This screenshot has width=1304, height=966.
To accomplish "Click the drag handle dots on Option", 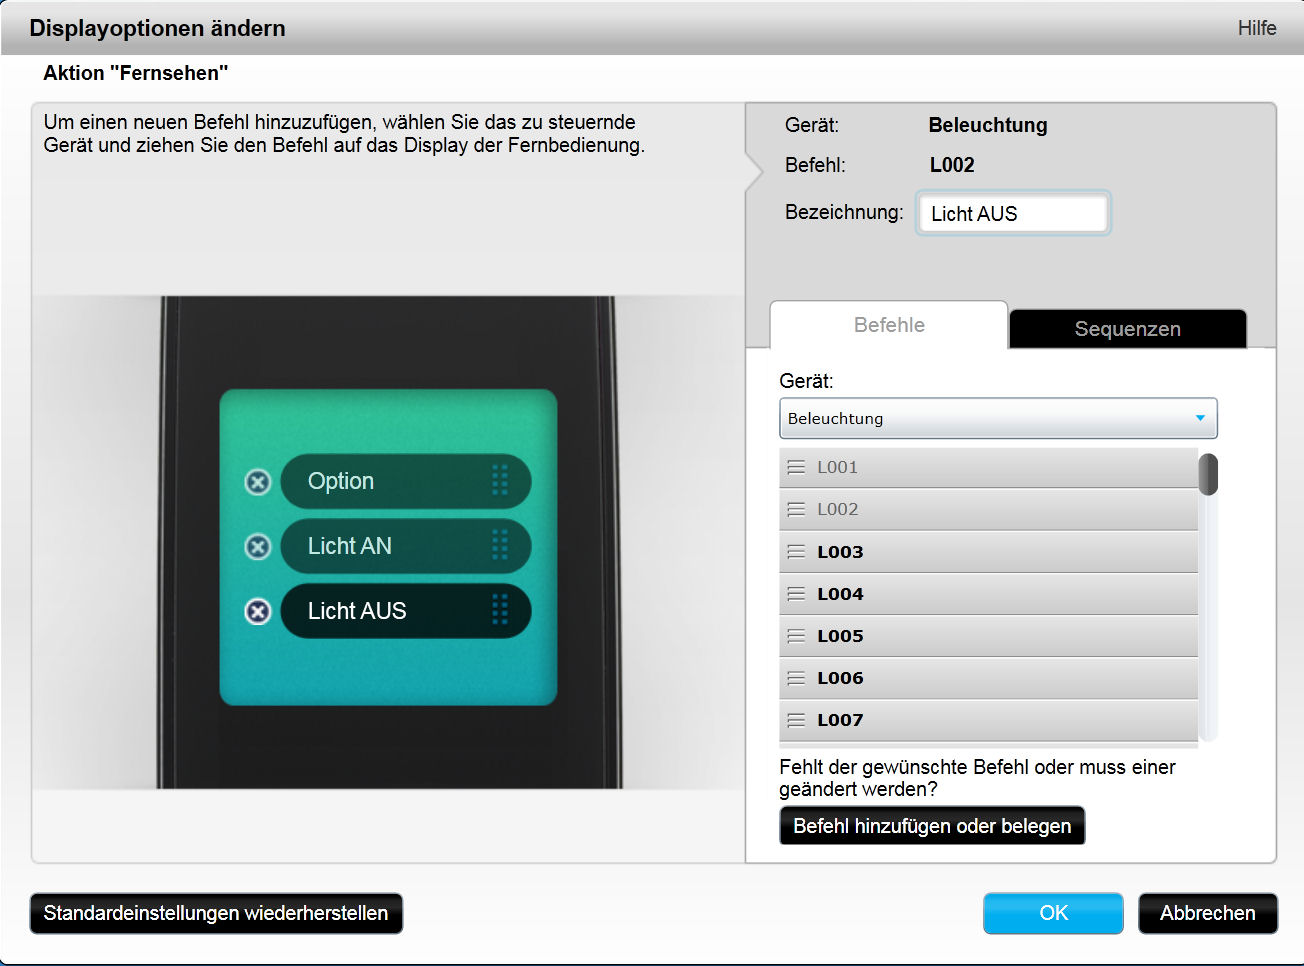I will click(500, 481).
